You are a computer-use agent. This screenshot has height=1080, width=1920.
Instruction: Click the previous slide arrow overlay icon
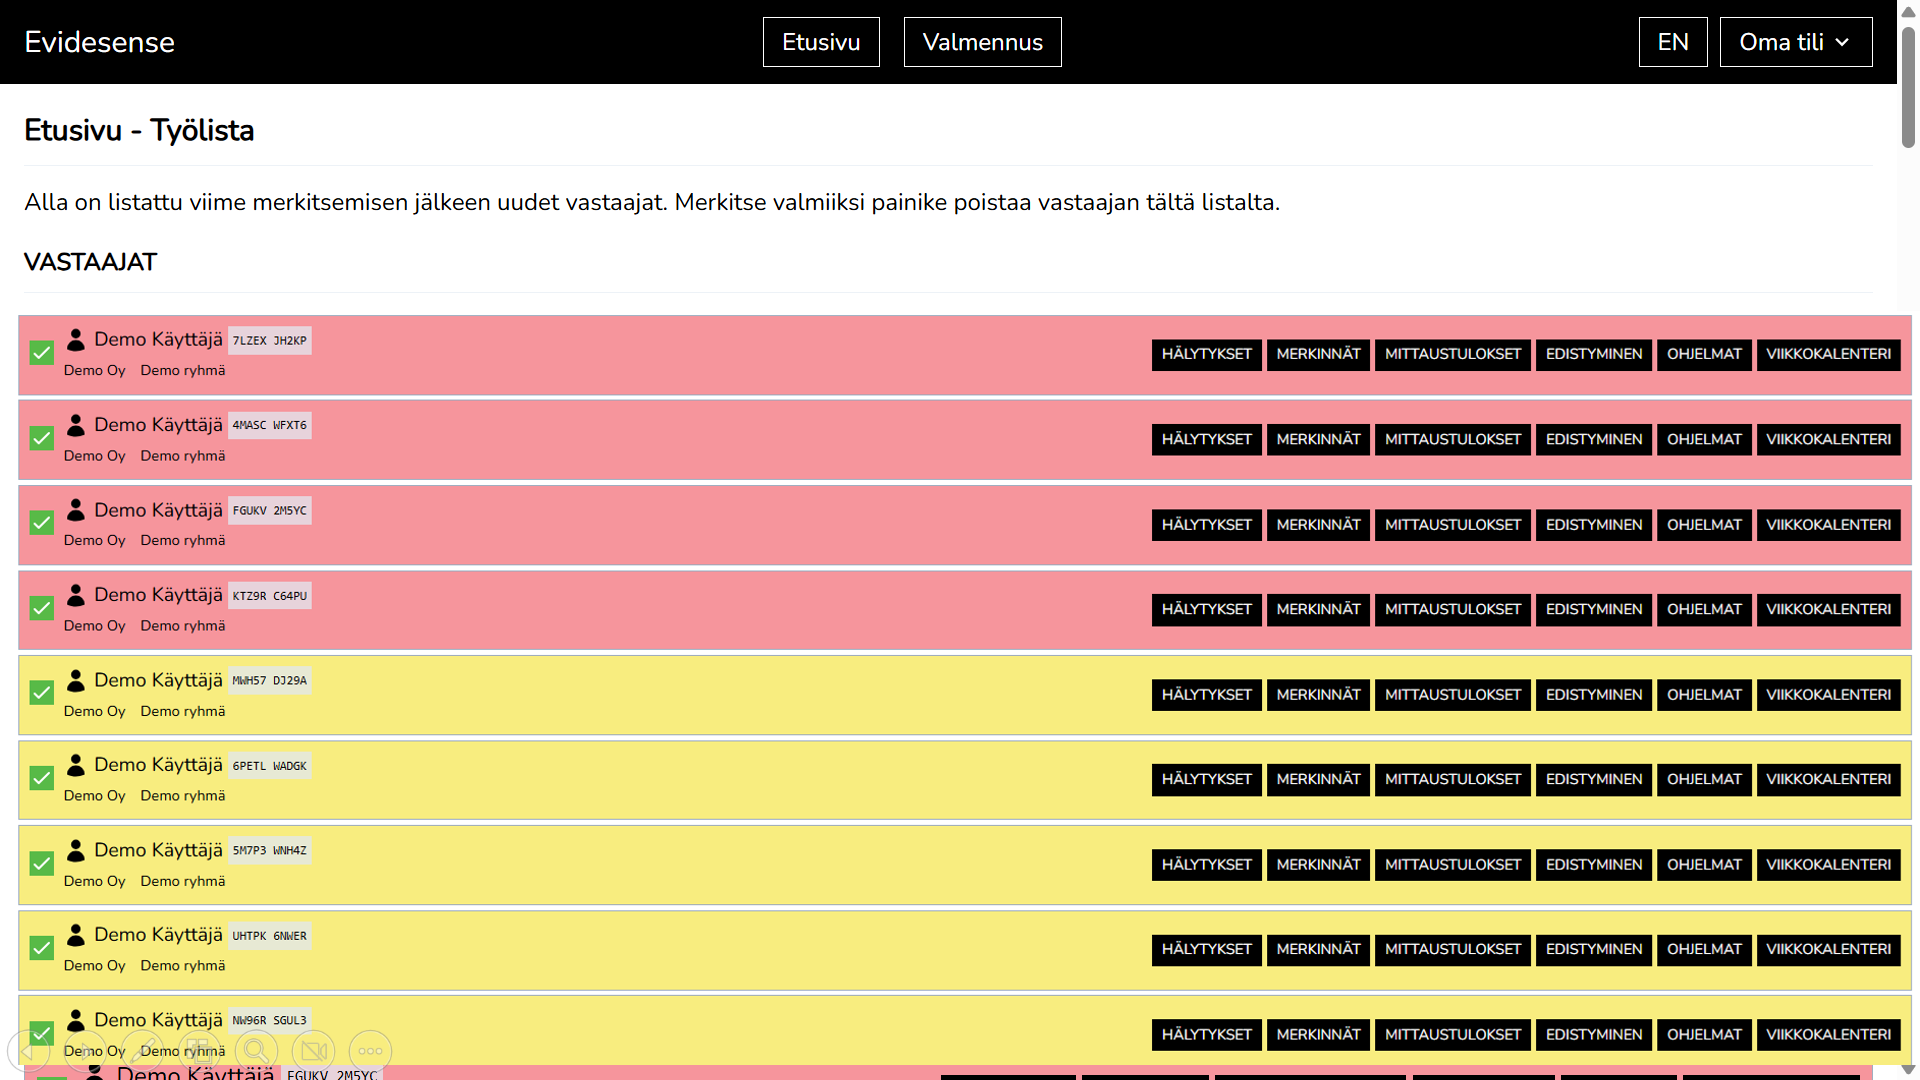28,1051
